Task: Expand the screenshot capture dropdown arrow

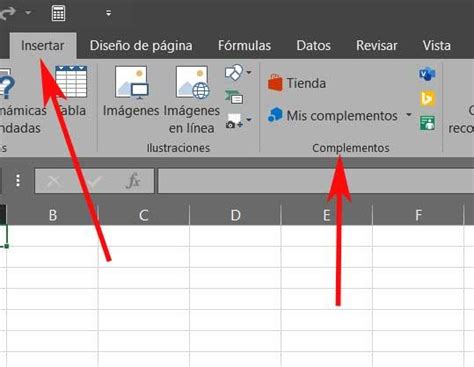Action: coord(249,120)
